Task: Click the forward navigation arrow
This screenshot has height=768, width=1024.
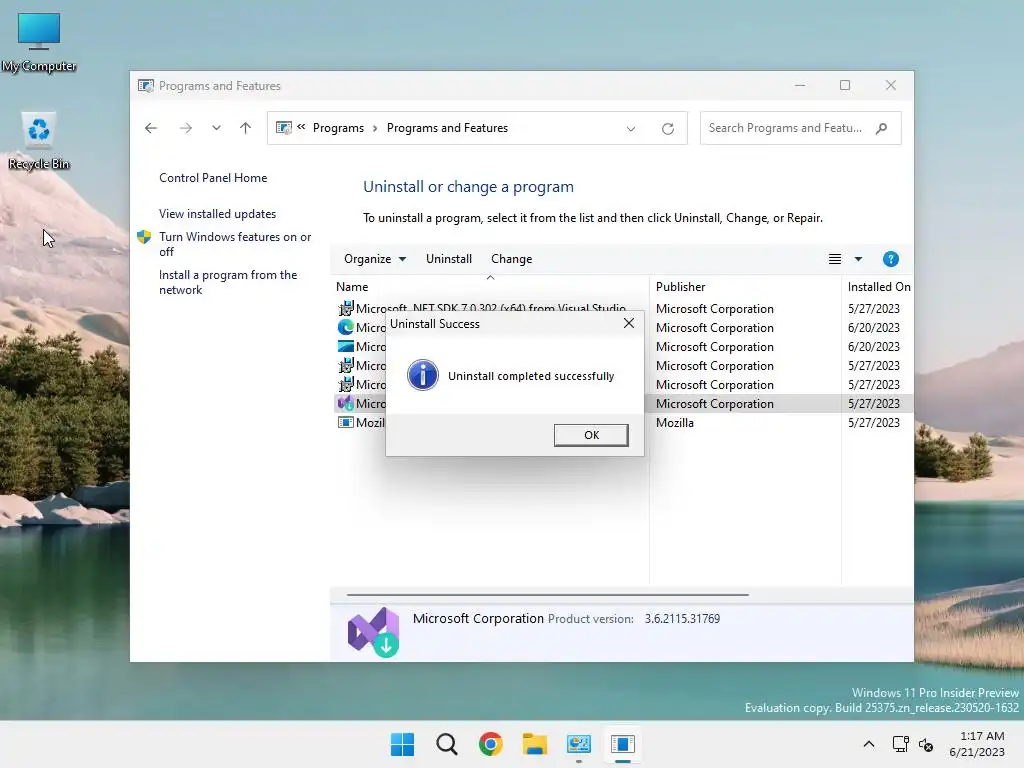Action: pos(185,128)
